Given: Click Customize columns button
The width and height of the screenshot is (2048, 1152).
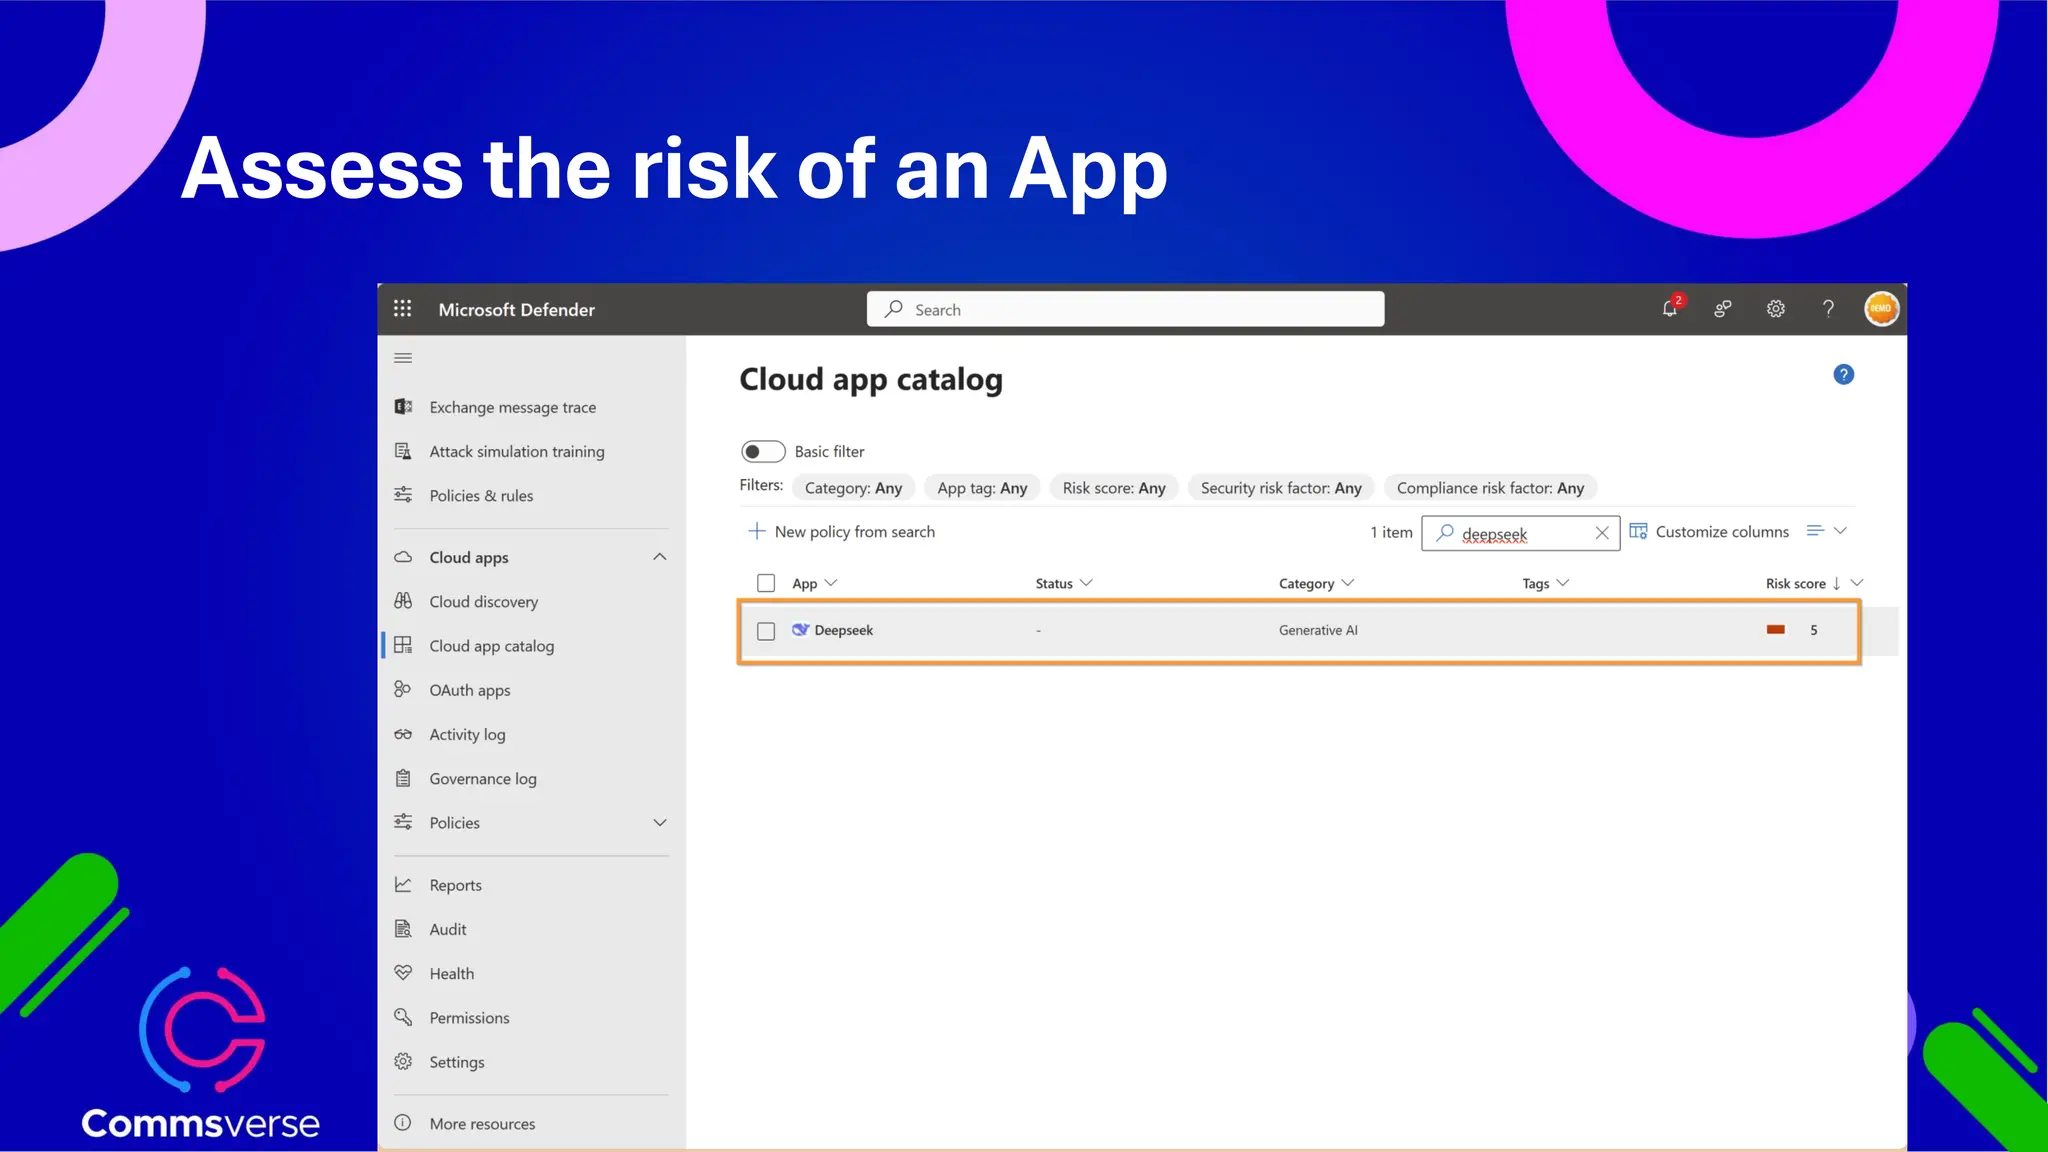Looking at the screenshot, I should coord(1709,532).
